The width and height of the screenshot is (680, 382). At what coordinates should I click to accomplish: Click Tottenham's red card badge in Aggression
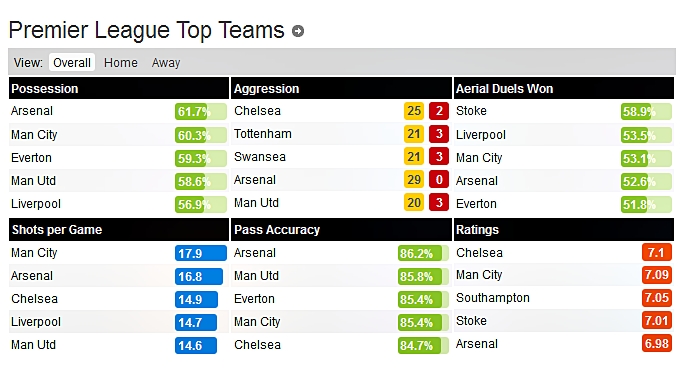pyautogui.click(x=439, y=134)
